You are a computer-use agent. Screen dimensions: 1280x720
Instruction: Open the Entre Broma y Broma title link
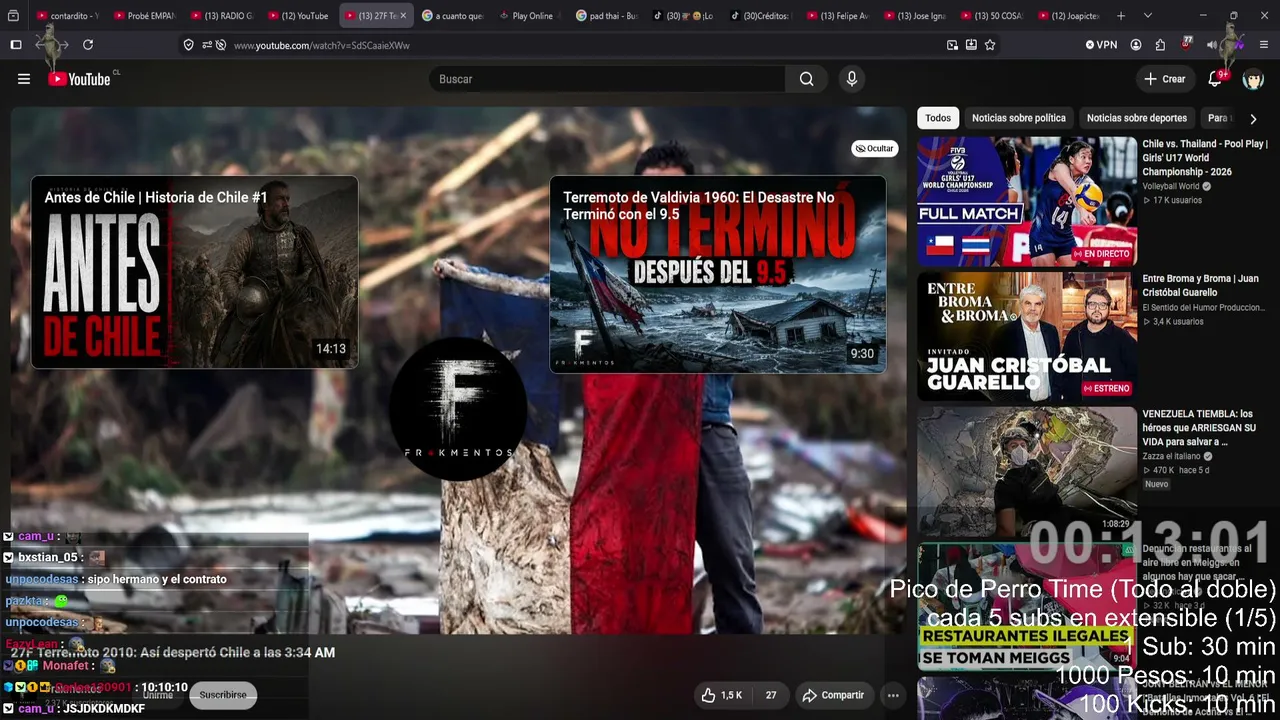tap(1201, 285)
